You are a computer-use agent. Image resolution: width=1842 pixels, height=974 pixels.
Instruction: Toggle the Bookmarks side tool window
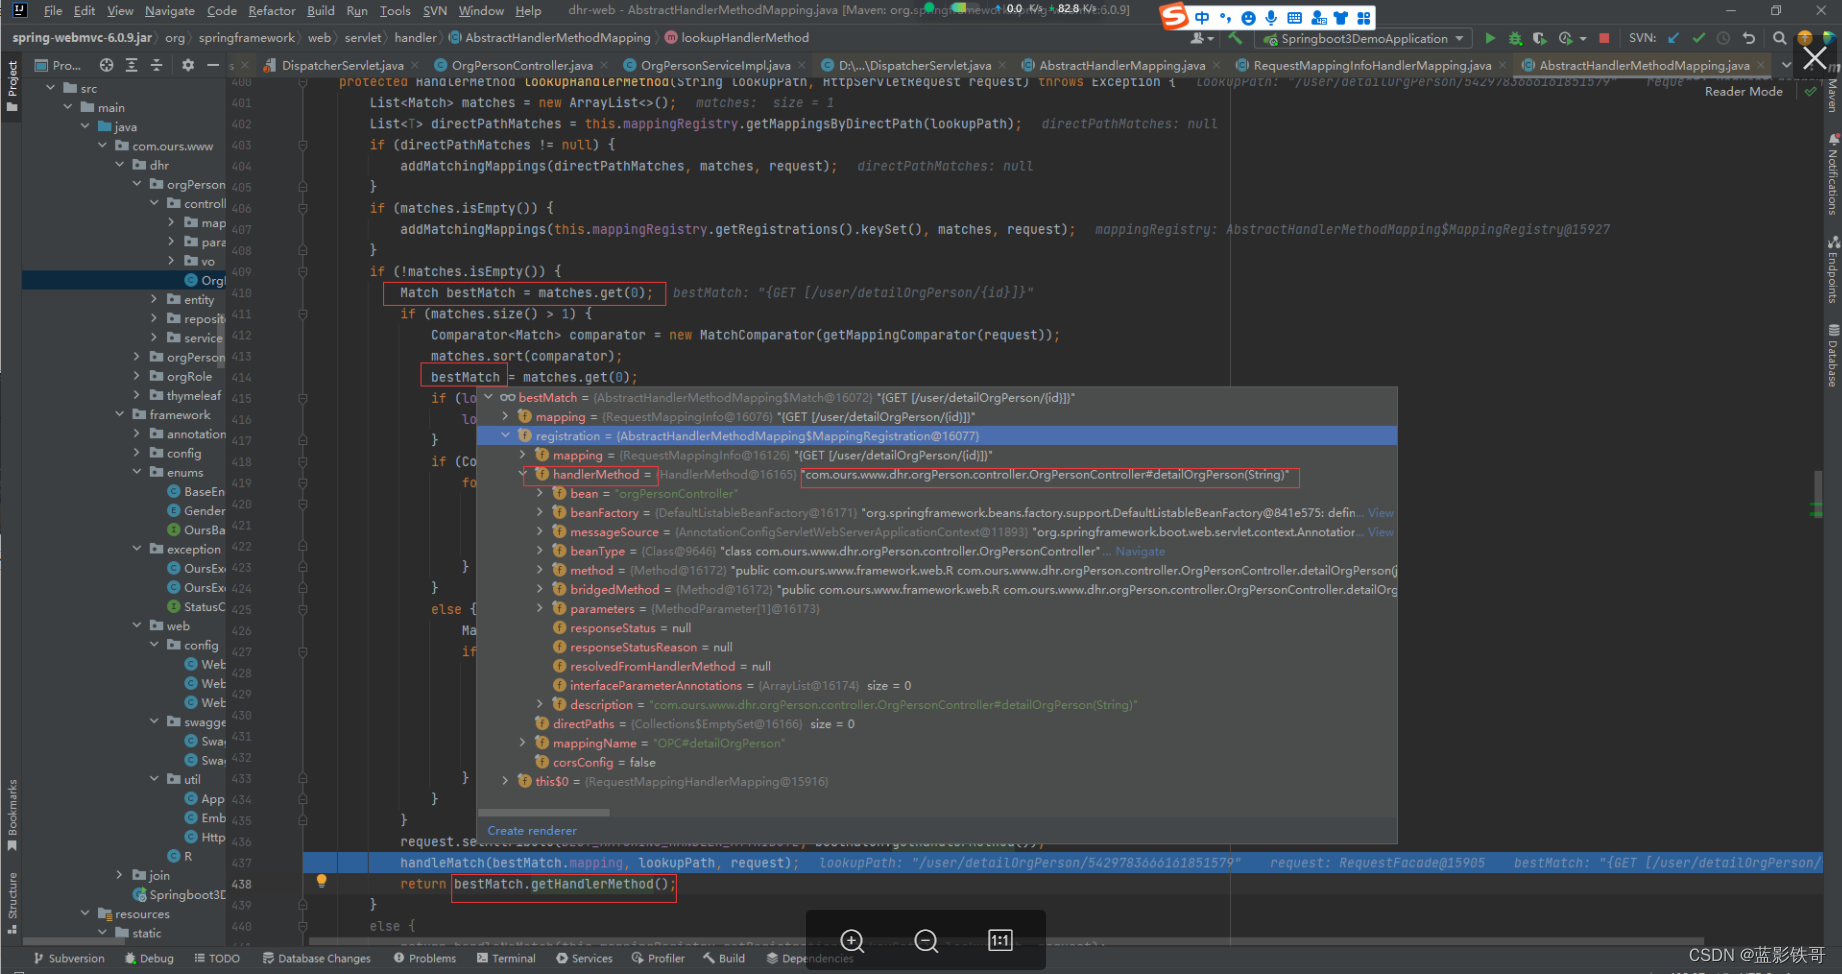click(12, 815)
